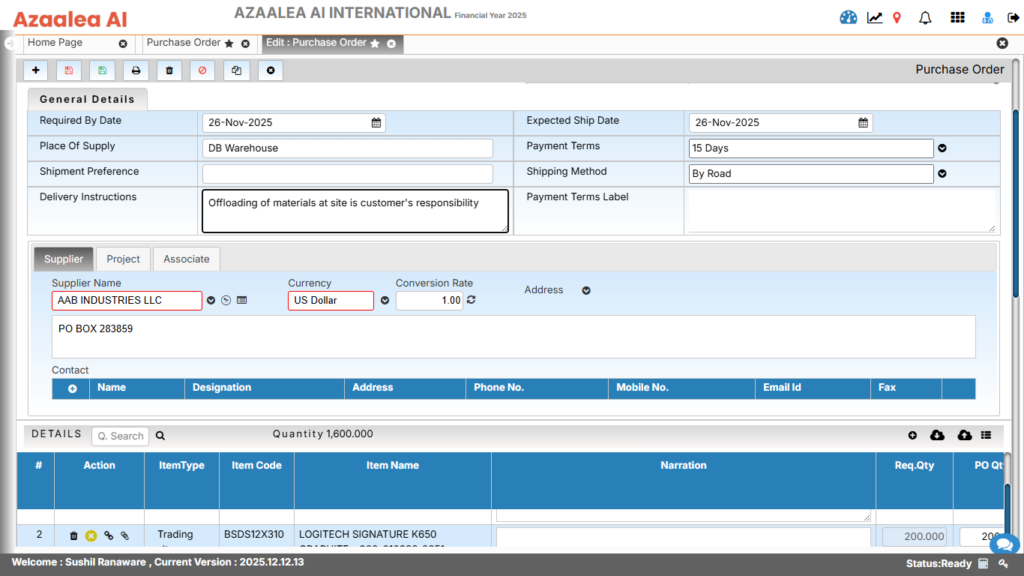Open the Shipping Method dropdown
This screenshot has width=1024, height=576.
(941, 172)
